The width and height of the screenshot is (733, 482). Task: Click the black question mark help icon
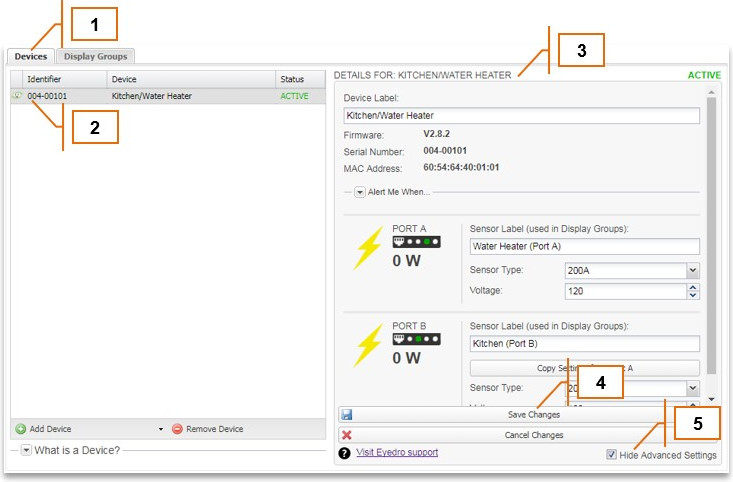pos(345,453)
